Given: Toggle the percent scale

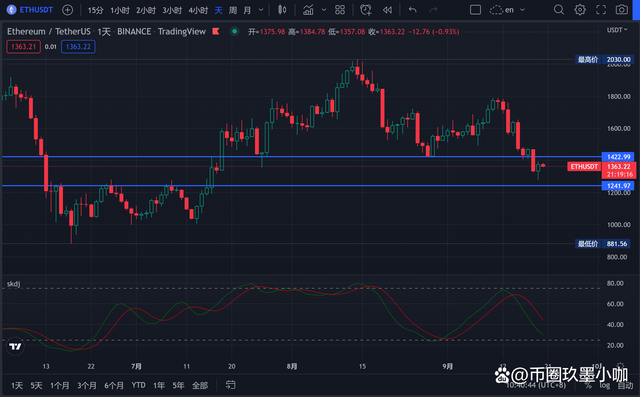Looking at the screenshot, I should pyautogui.click(x=588, y=386).
